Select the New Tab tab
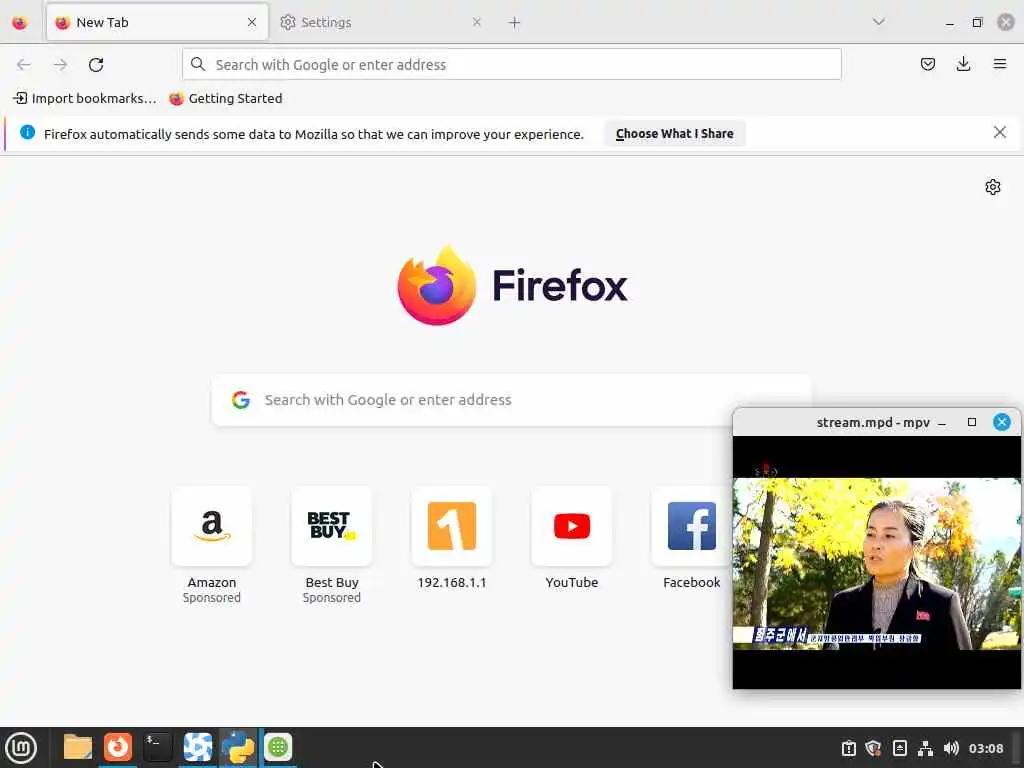1024x768 pixels. pyautogui.click(x=157, y=23)
